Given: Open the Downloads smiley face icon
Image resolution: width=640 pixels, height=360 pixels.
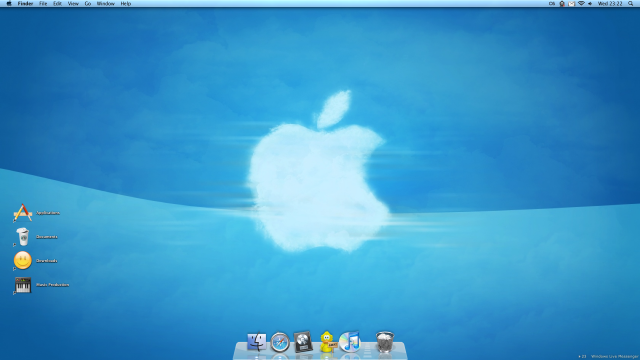Looking at the screenshot, I should click(x=22, y=260).
